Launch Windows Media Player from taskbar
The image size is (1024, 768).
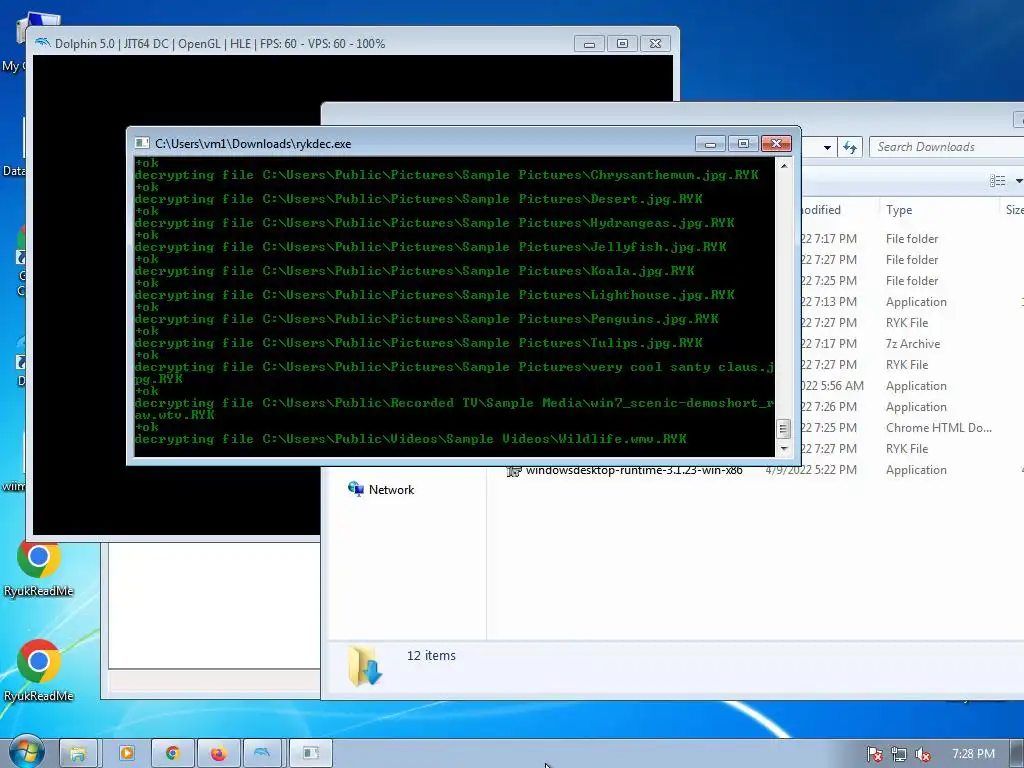pyautogui.click(x=127, y=754)
